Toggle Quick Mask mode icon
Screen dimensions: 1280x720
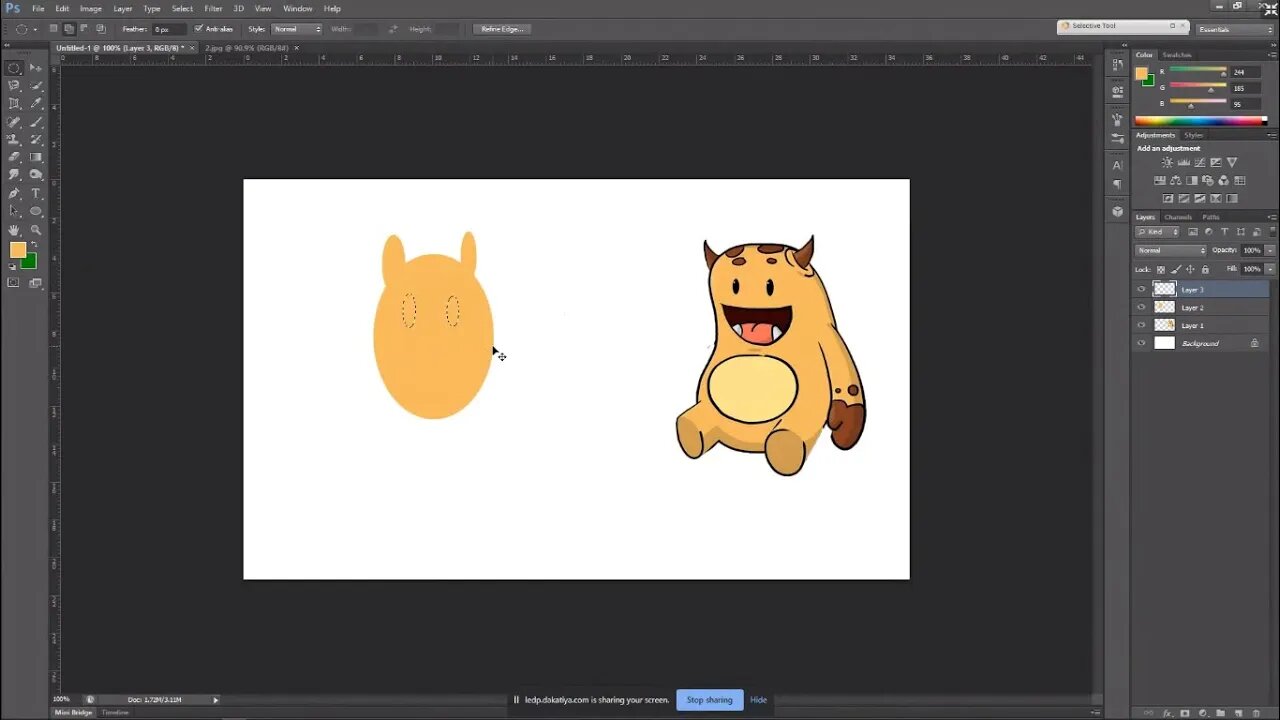14,283
